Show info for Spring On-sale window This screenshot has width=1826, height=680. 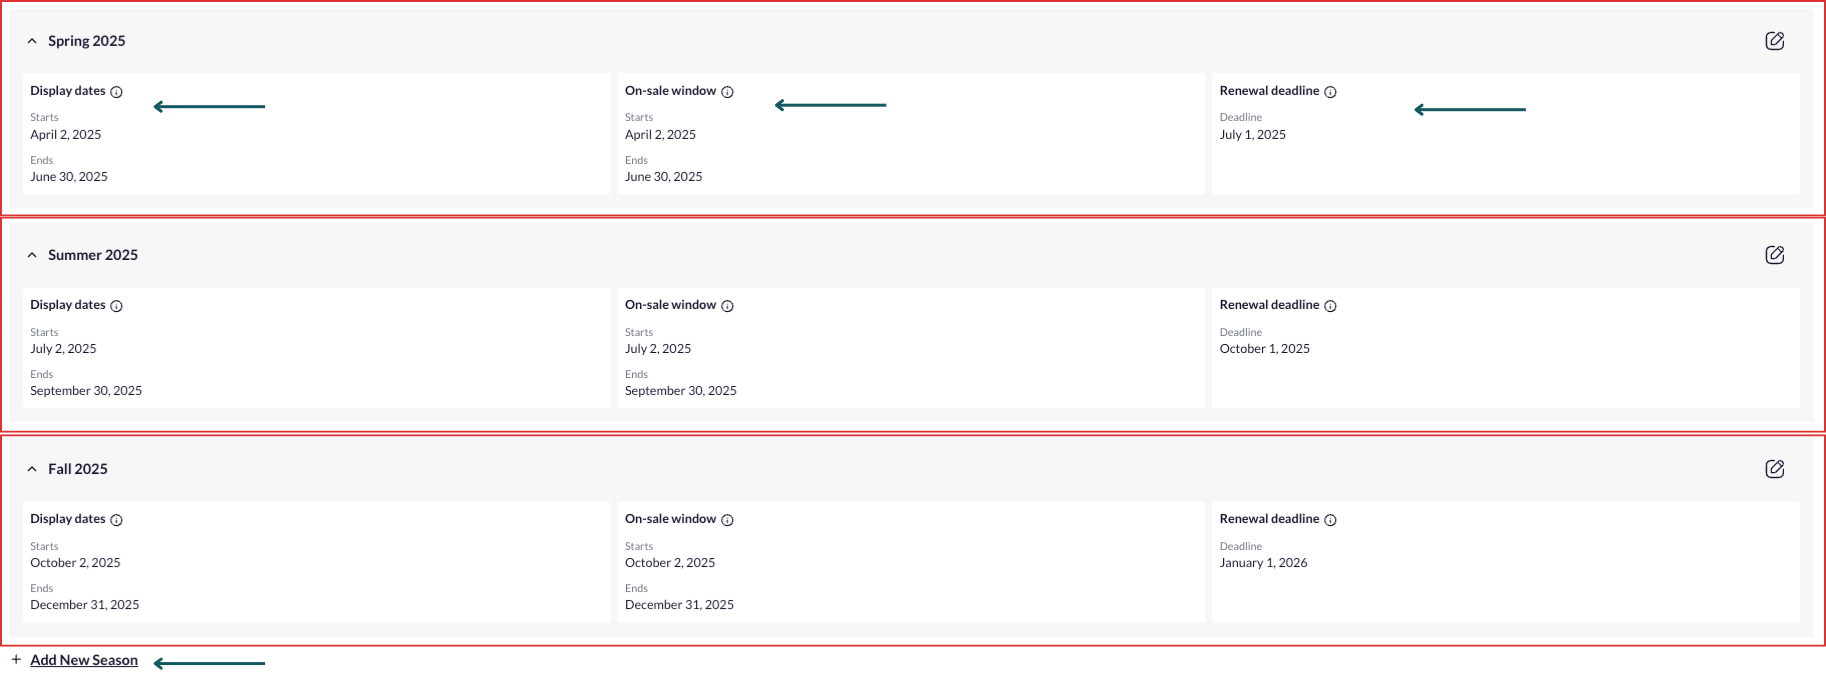click(728, 92)
